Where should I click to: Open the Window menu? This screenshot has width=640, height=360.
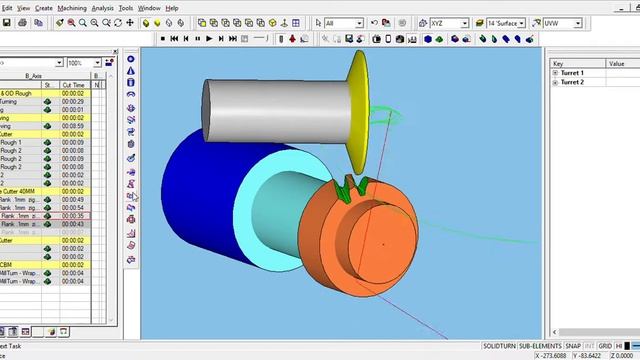[x=149, y=8]
